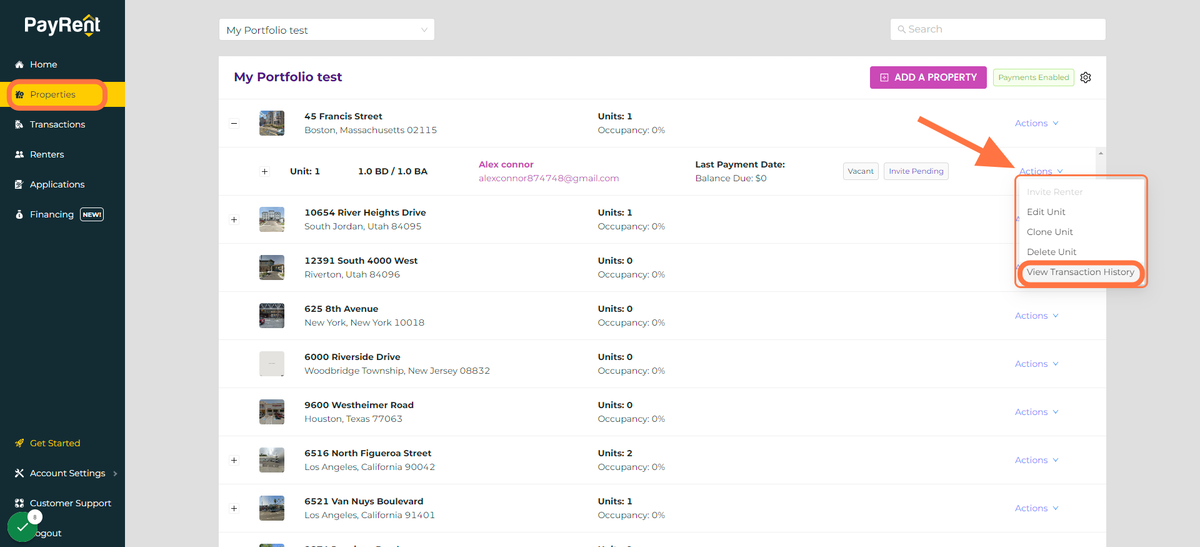This screenshot has height=548, width=1200.
Task: Open Customer Support
Action: [x=62, y=503]
